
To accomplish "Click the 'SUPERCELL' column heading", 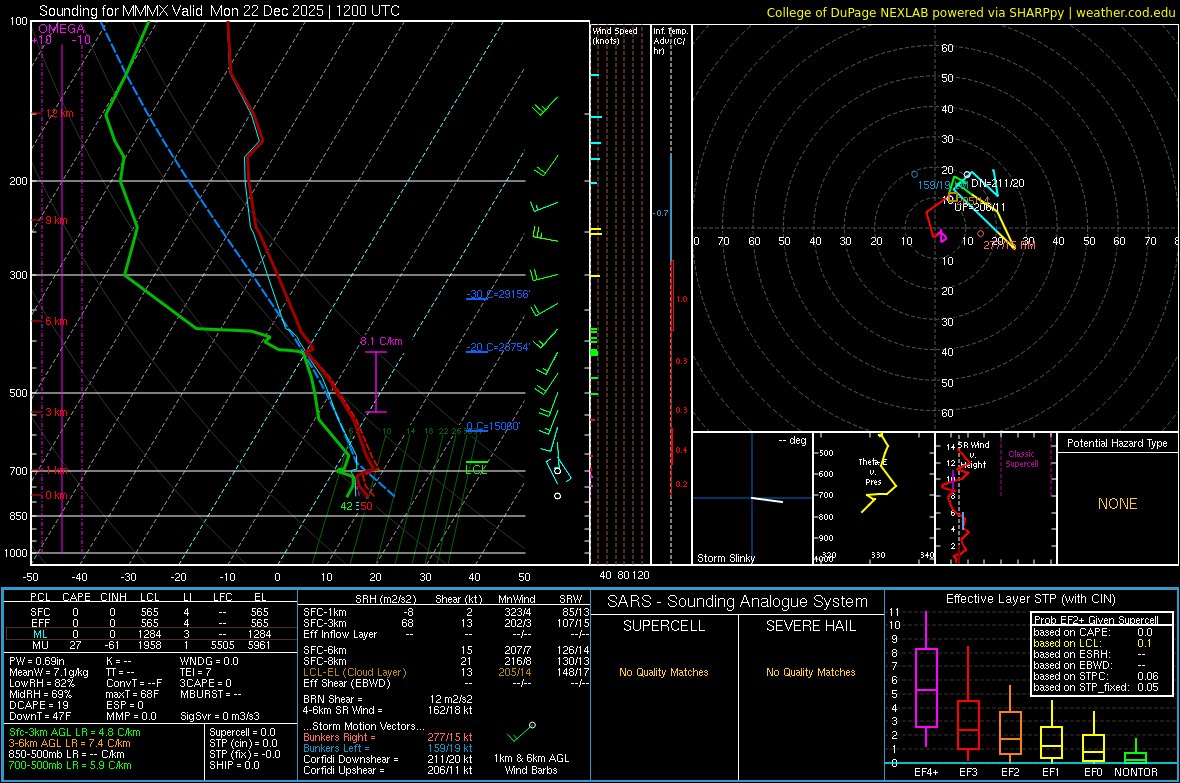I will click(x=664, y=626).
